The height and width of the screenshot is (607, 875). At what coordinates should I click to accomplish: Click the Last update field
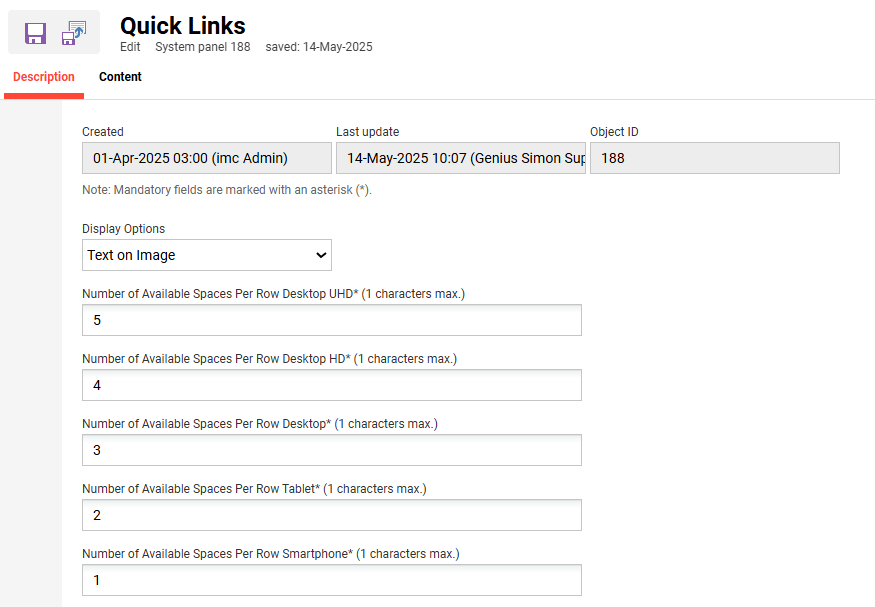[460, 158]
